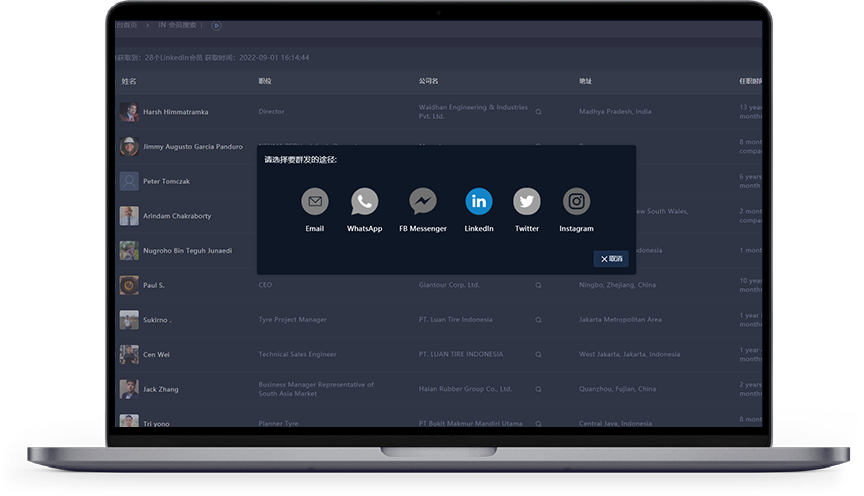Click the CEO job title cell
The image size is (864, 496).
265,285
